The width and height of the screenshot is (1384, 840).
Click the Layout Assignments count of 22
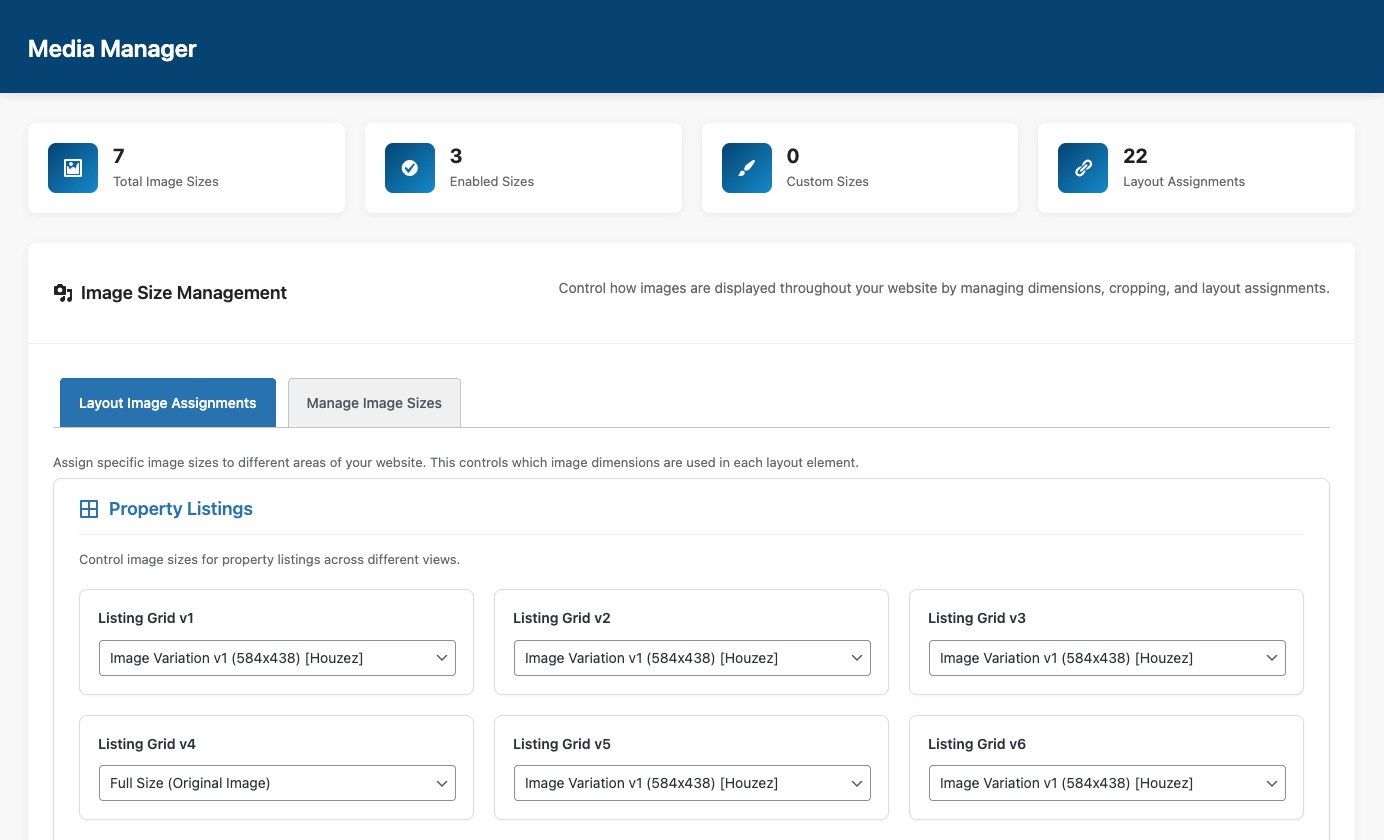click(x=1135, y=156)
